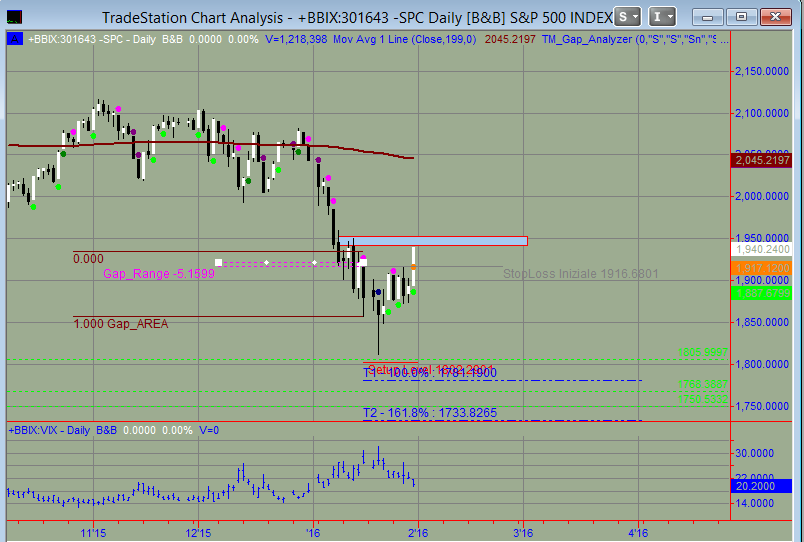Click the 'T2 - 161.8% : 1733.8265' target label
The height and width of the screenshot is (542, 804).
click(430, 413)
